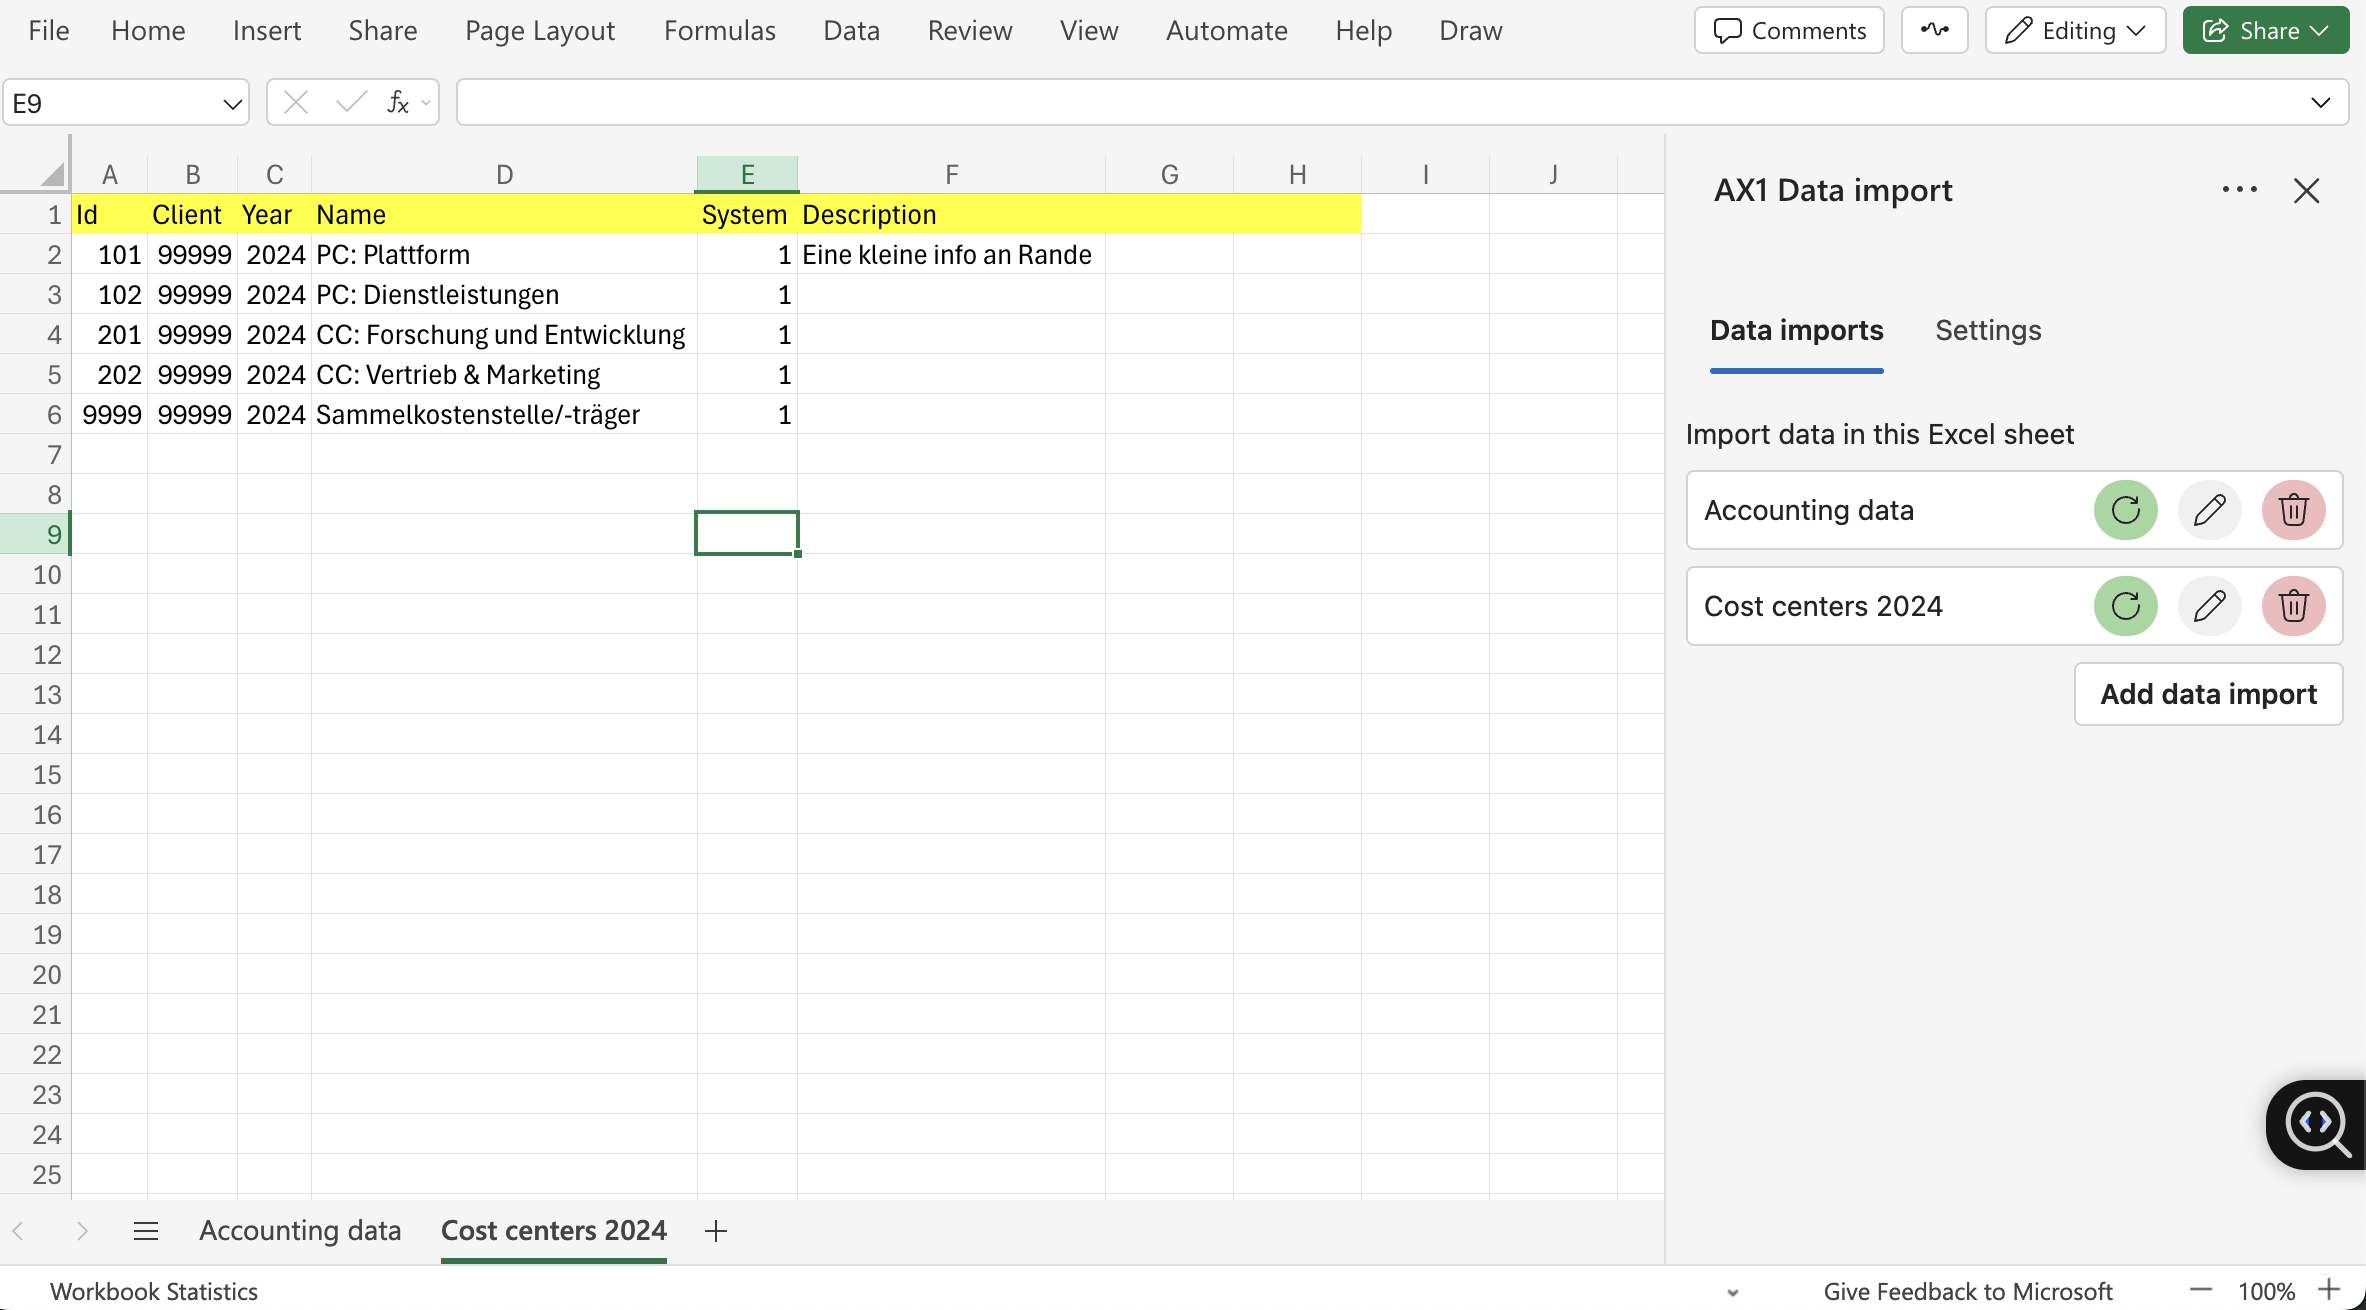Open the Help ribbon tab
This screenshot has width=2366, height=1310.
[x=1363, y=31]
